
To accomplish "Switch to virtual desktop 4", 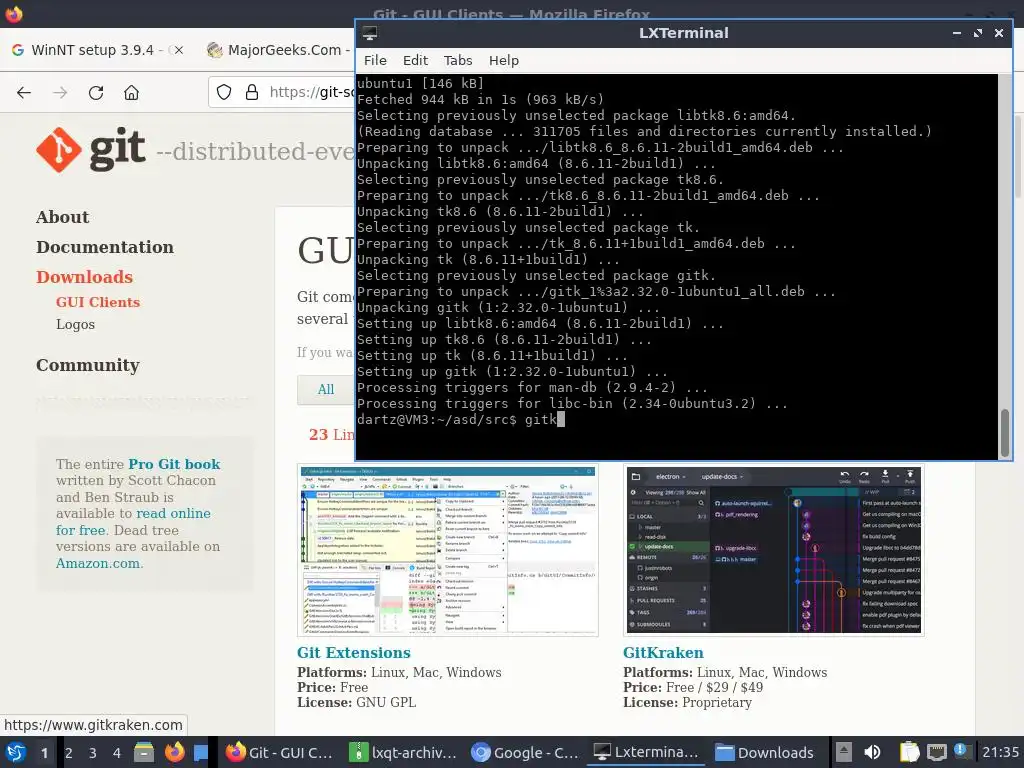I will pyautogui.click(x=117, y=752).
